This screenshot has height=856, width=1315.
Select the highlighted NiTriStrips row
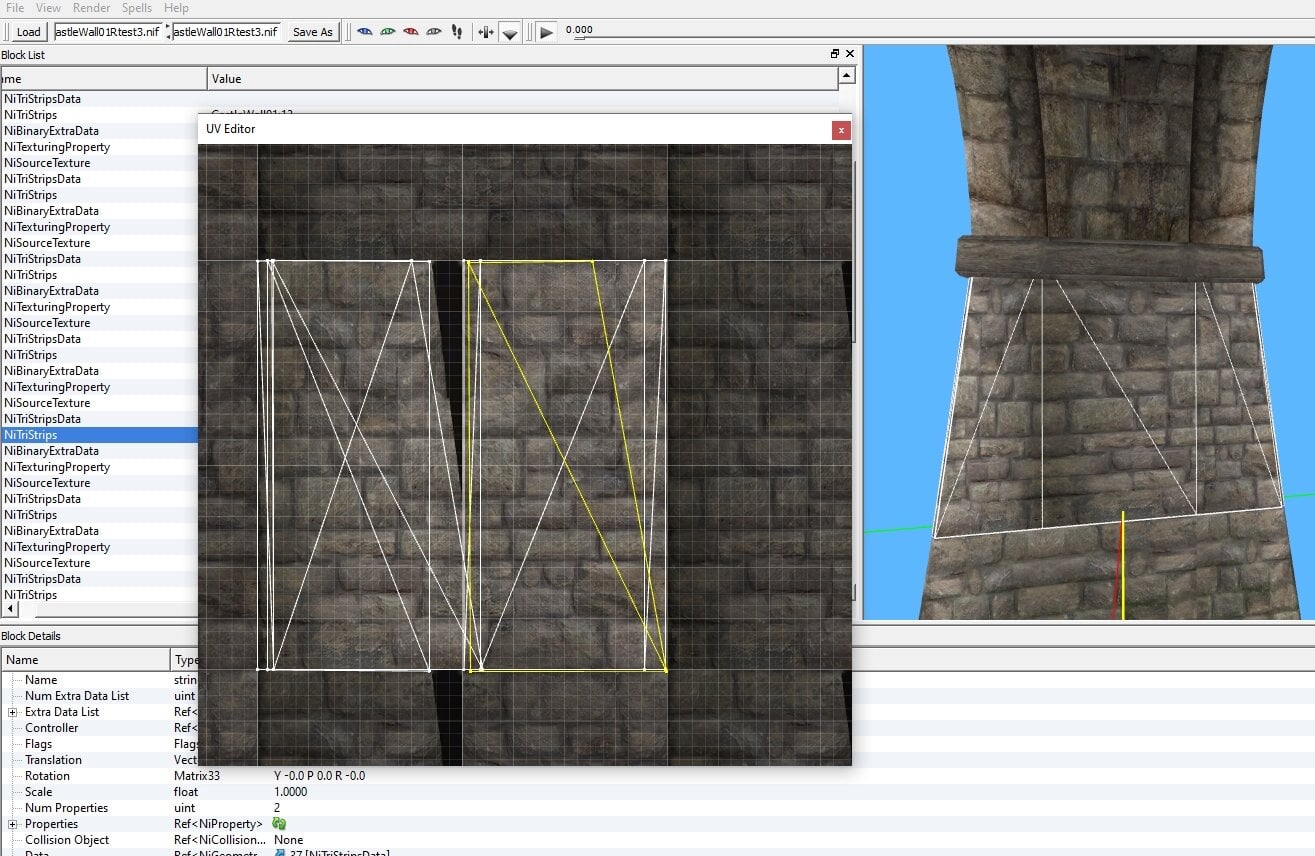tap(99, 435)
